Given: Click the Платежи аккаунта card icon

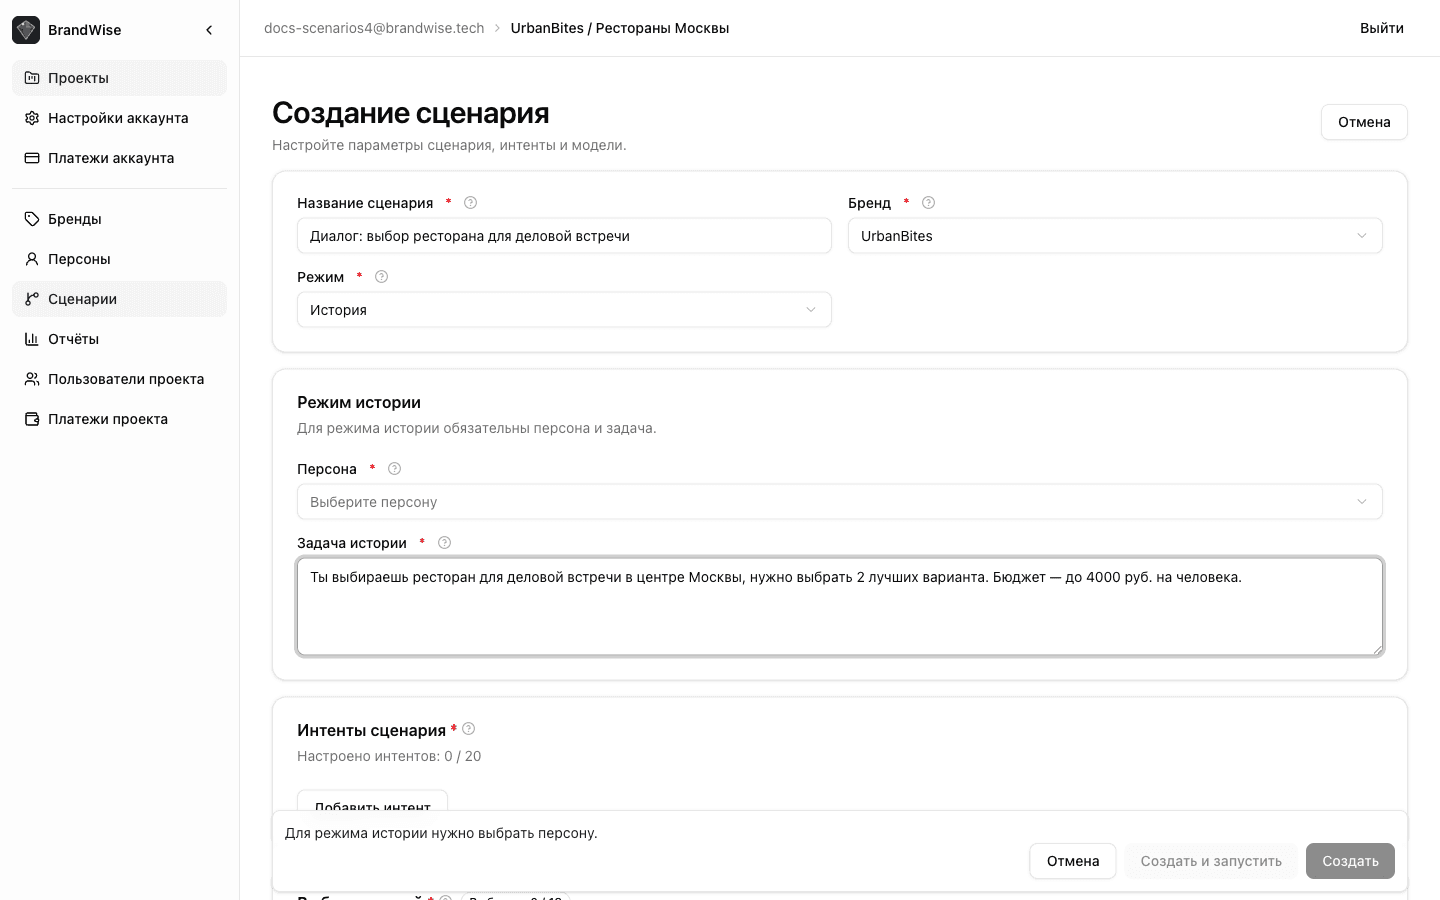Looking at the screenshot, I should click(x=31, y=157).
